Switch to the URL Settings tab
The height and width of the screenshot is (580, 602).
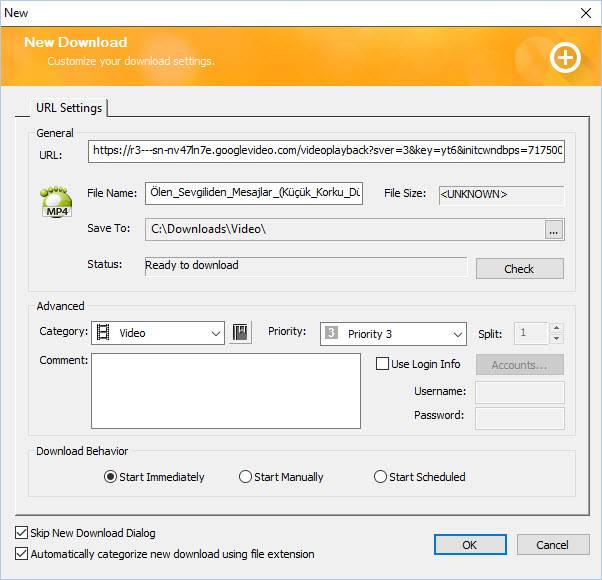(x=68, y=108)
